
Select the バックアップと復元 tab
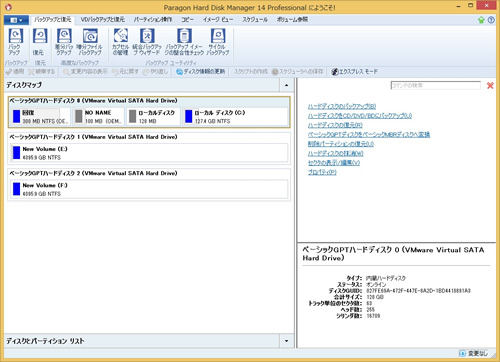(53, 19)
